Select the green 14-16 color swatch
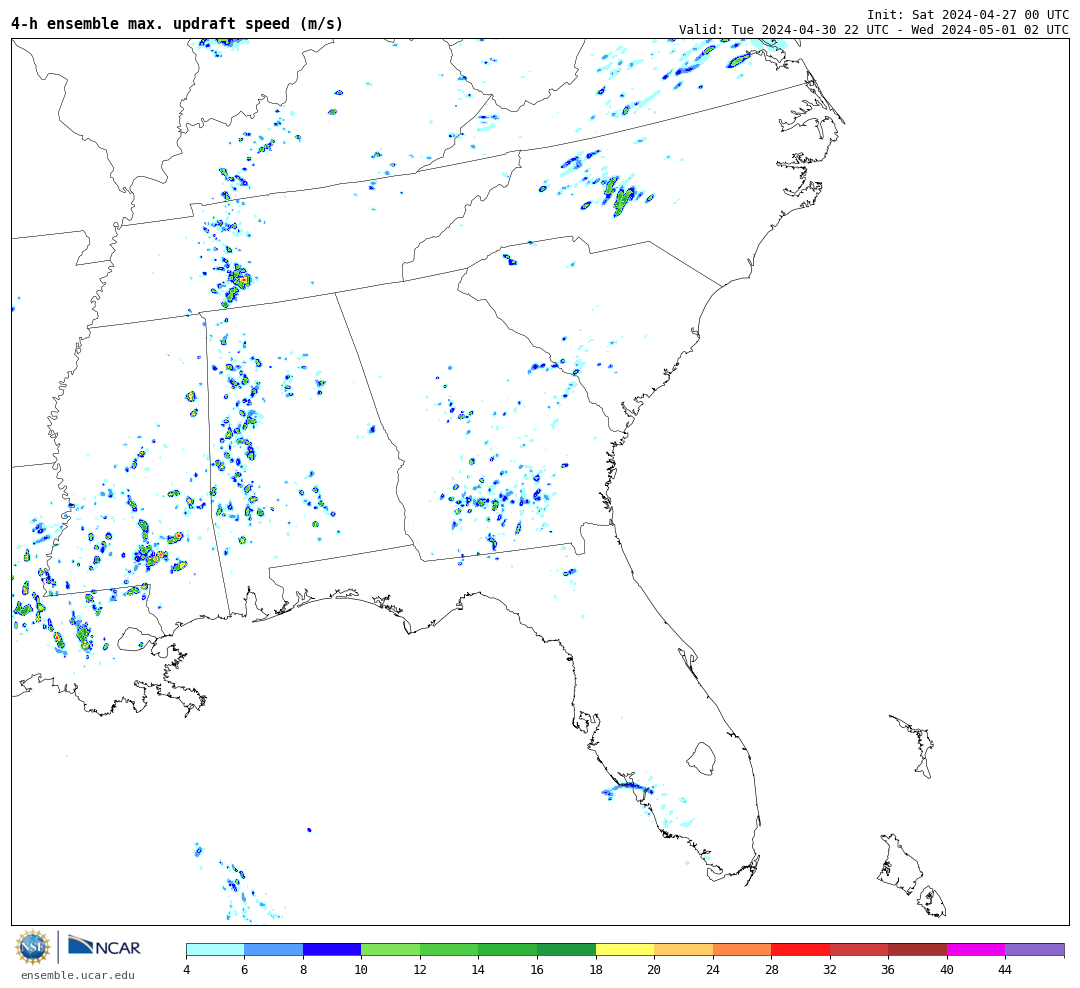 tap(508, 950)
